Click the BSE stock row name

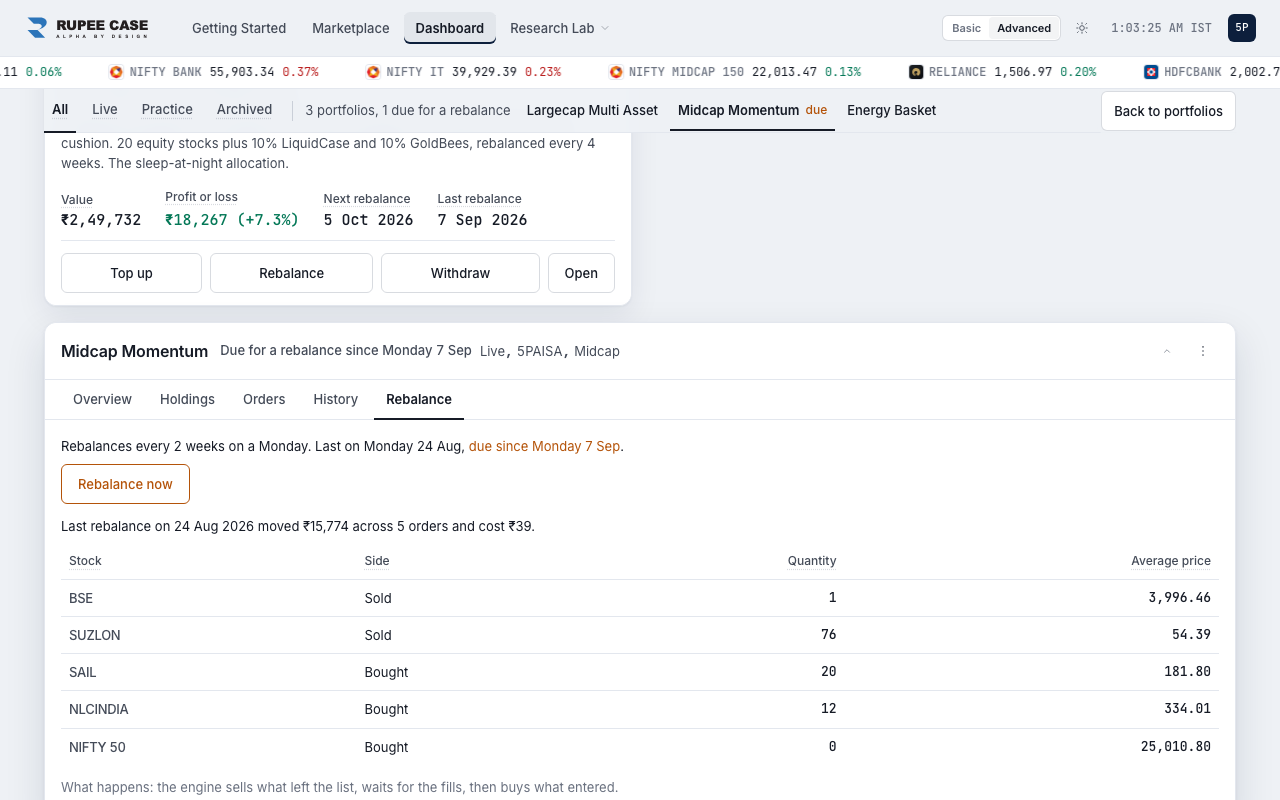coord(81,598)
